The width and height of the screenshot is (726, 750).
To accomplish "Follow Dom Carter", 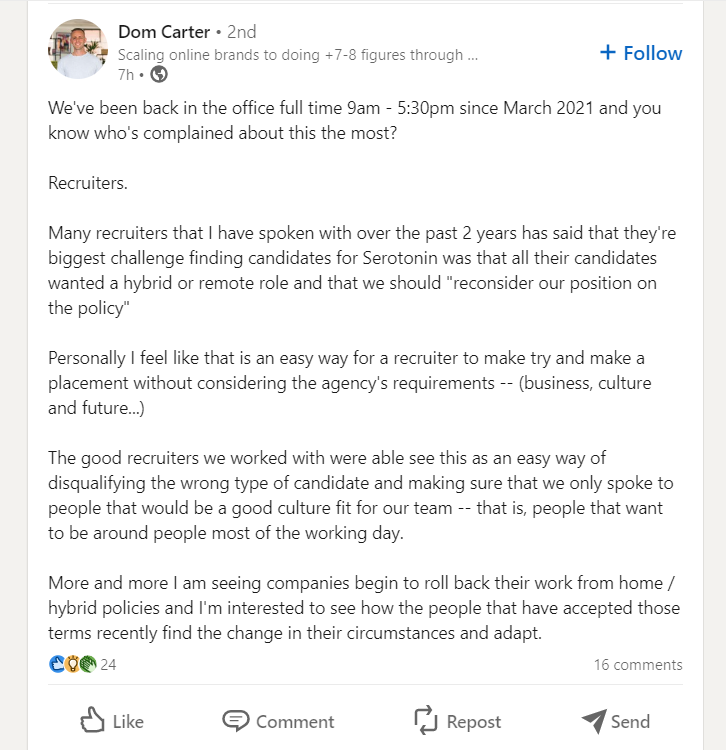I will point(641,53).
